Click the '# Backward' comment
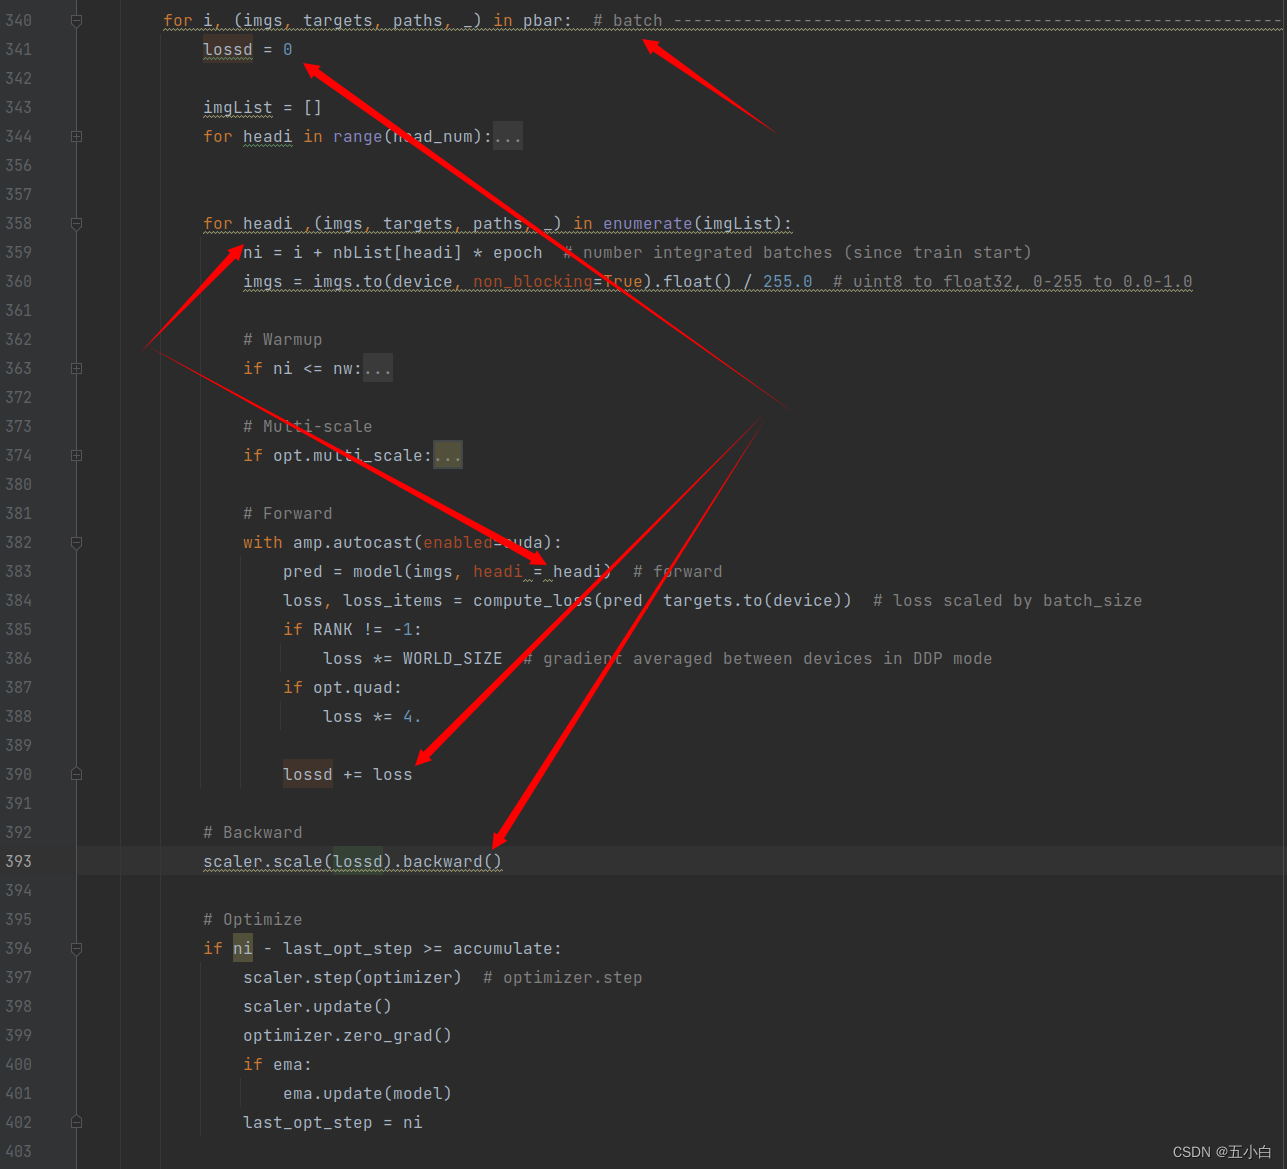Screen dimensions: 1287x1169 click(253, 832)
